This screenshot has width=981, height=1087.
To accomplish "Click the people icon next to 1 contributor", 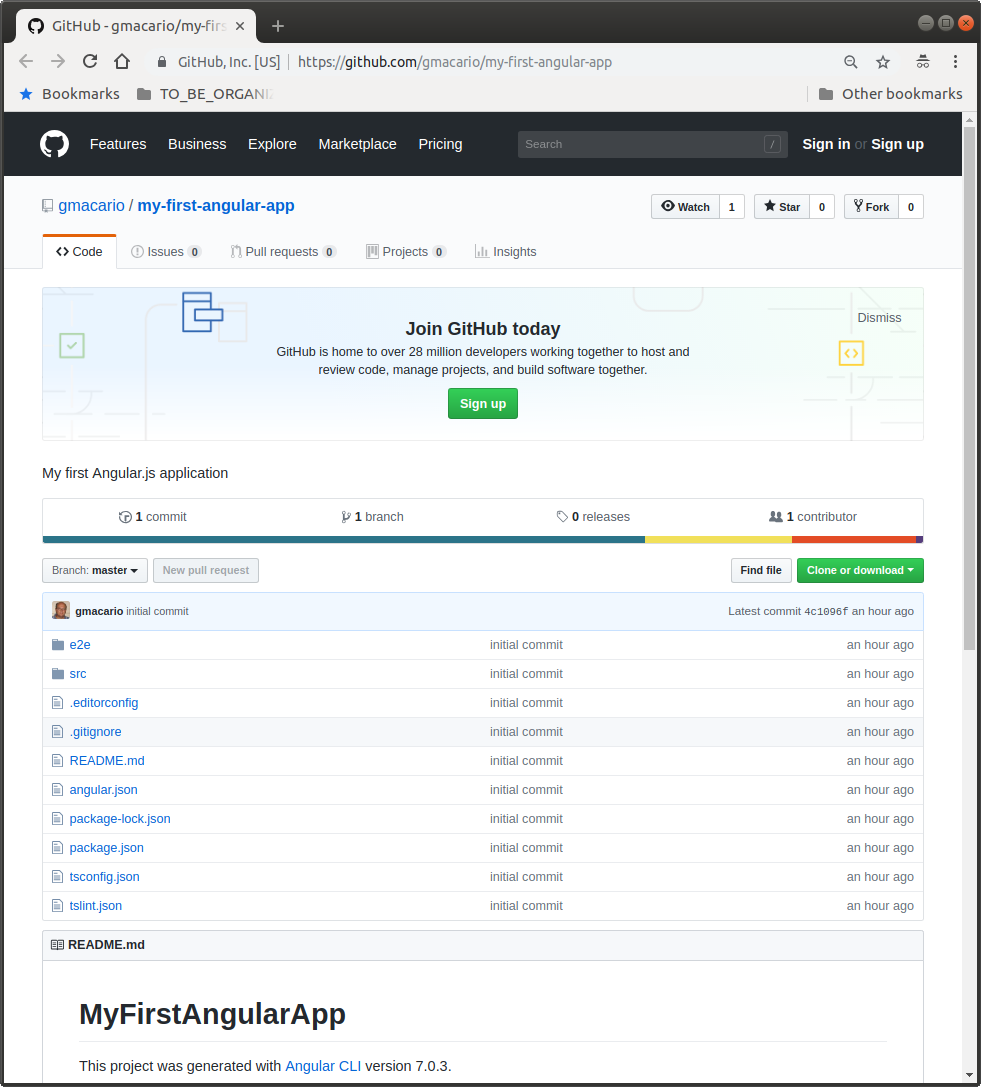I will point(776,516).
